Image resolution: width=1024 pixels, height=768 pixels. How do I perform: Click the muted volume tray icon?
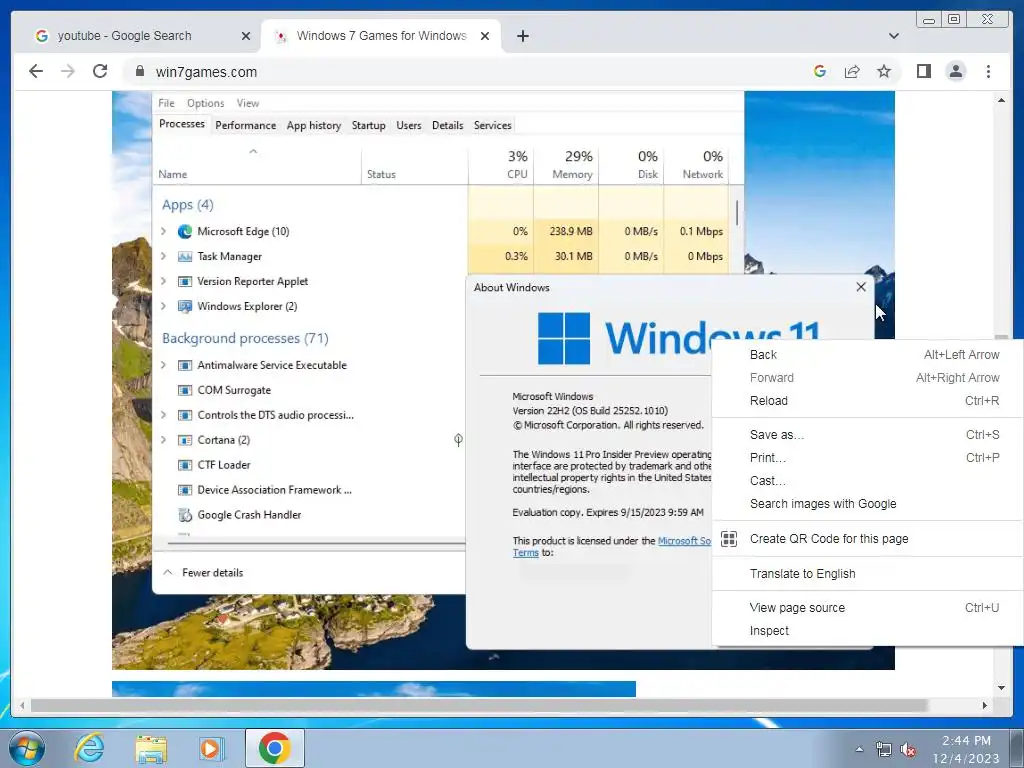(908, 749)
